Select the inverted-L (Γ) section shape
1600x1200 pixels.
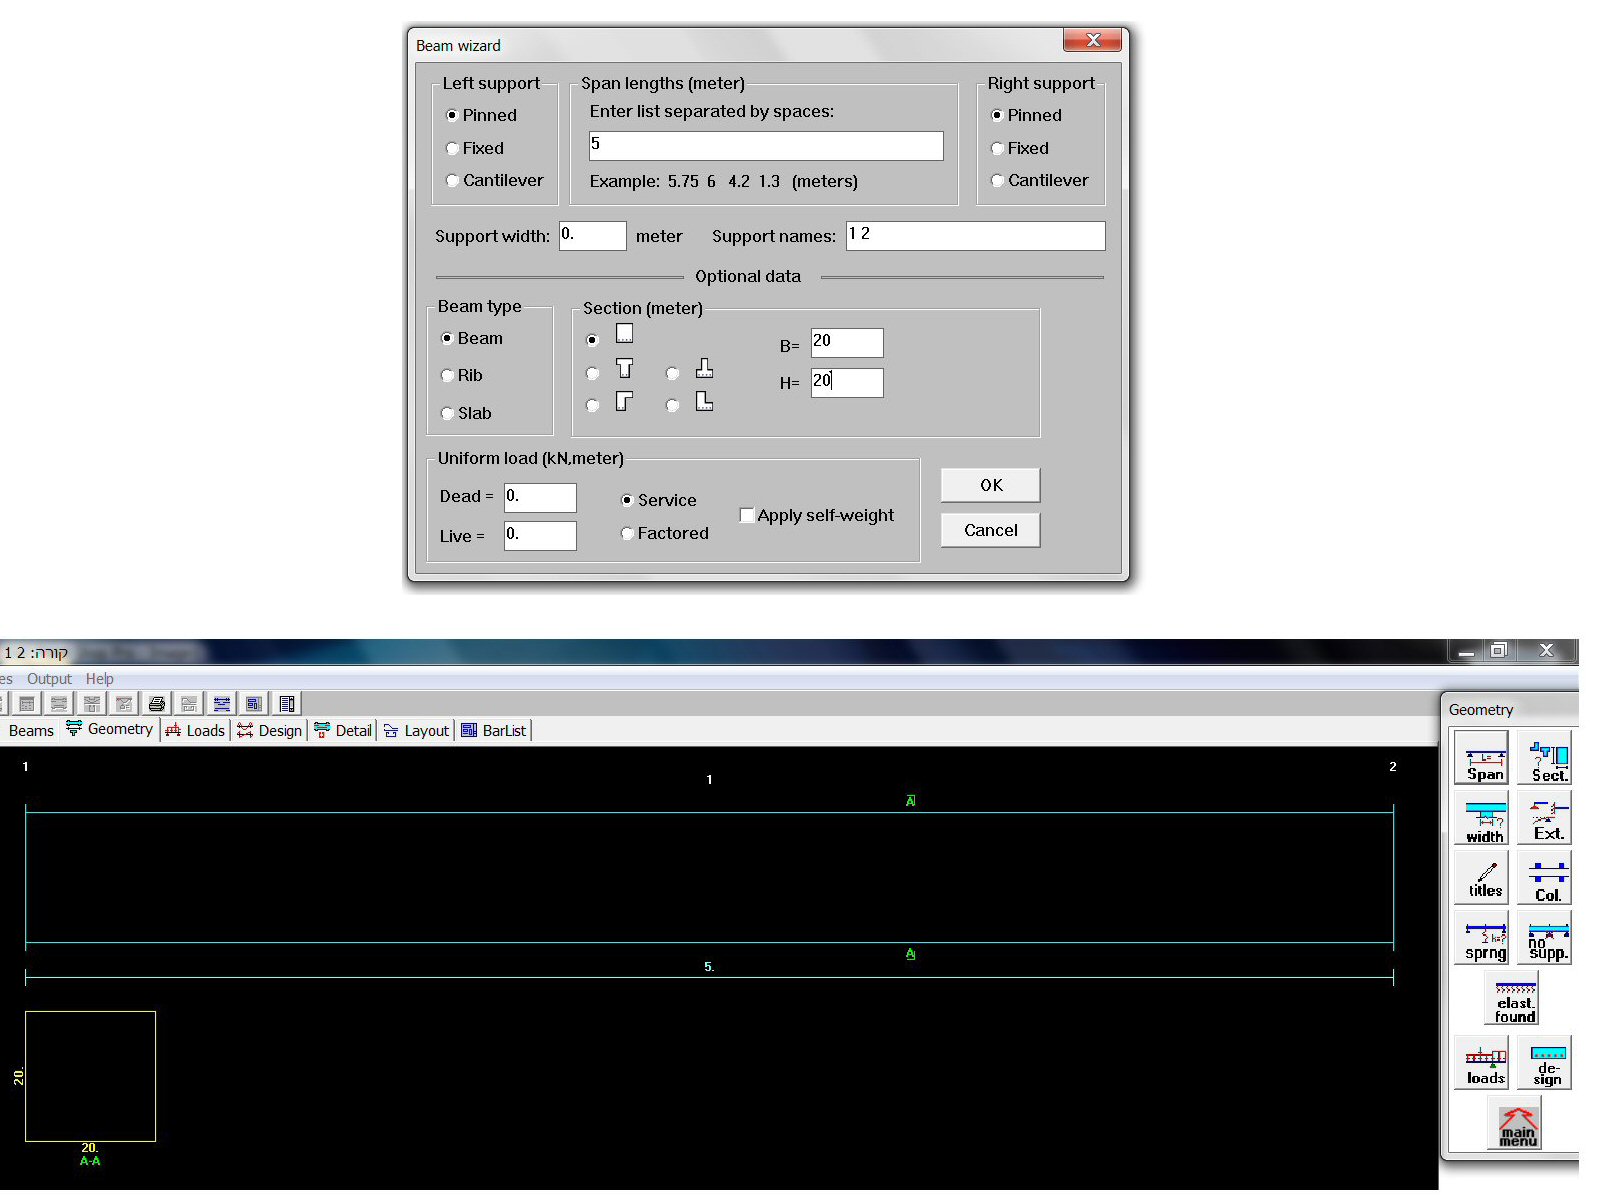tap(593, 405)
